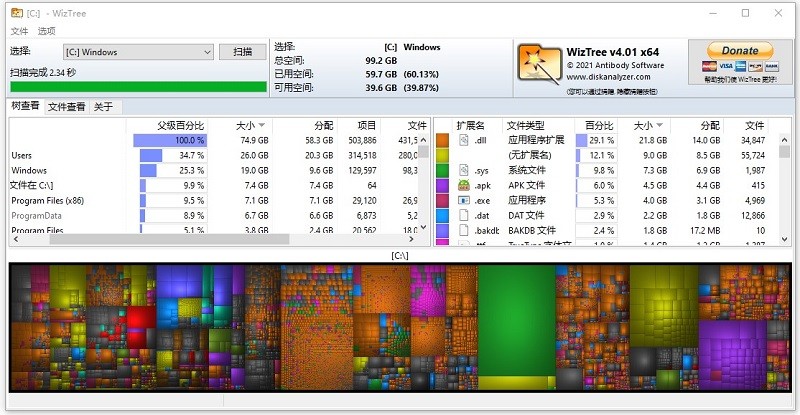800x415 pixels.
Task: Click 系统文件 file type text
Action: tap(527, 170)
